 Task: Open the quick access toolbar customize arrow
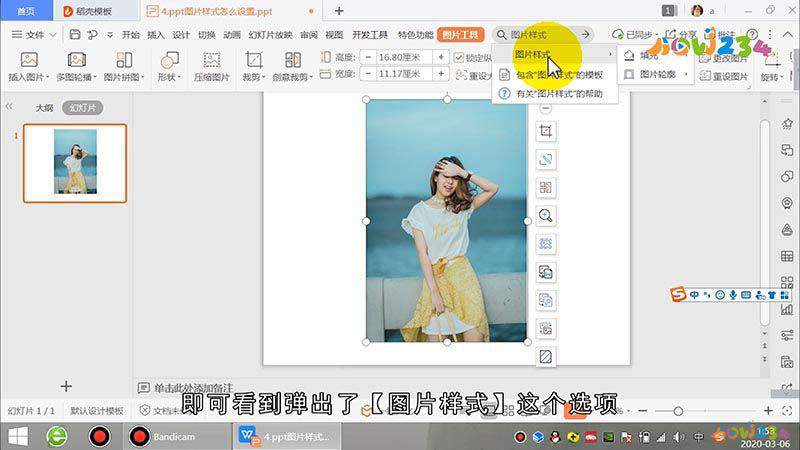(x=110, y=35)
